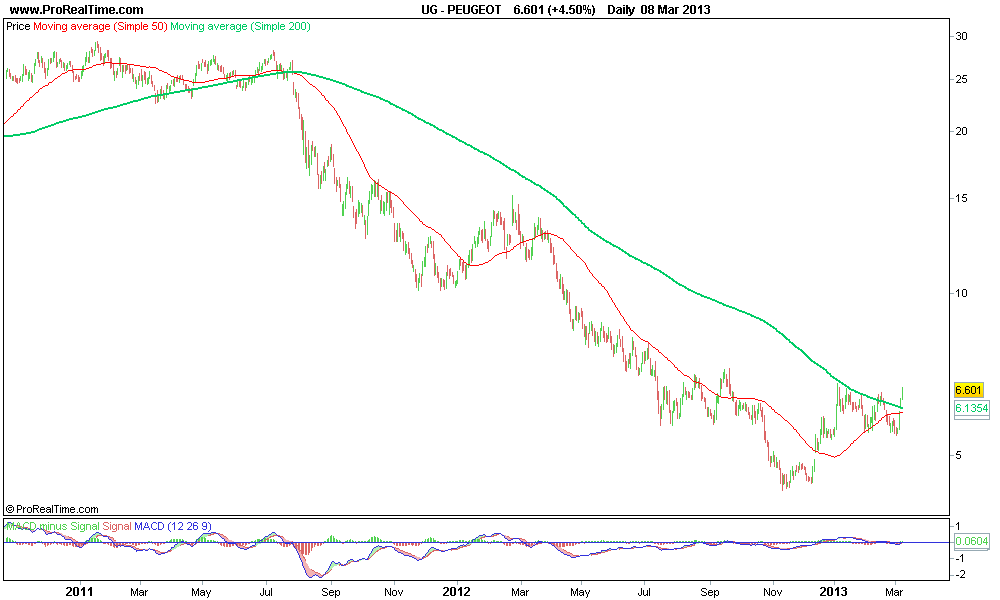Select the MACD minus Signal legend label

[52, 527]
